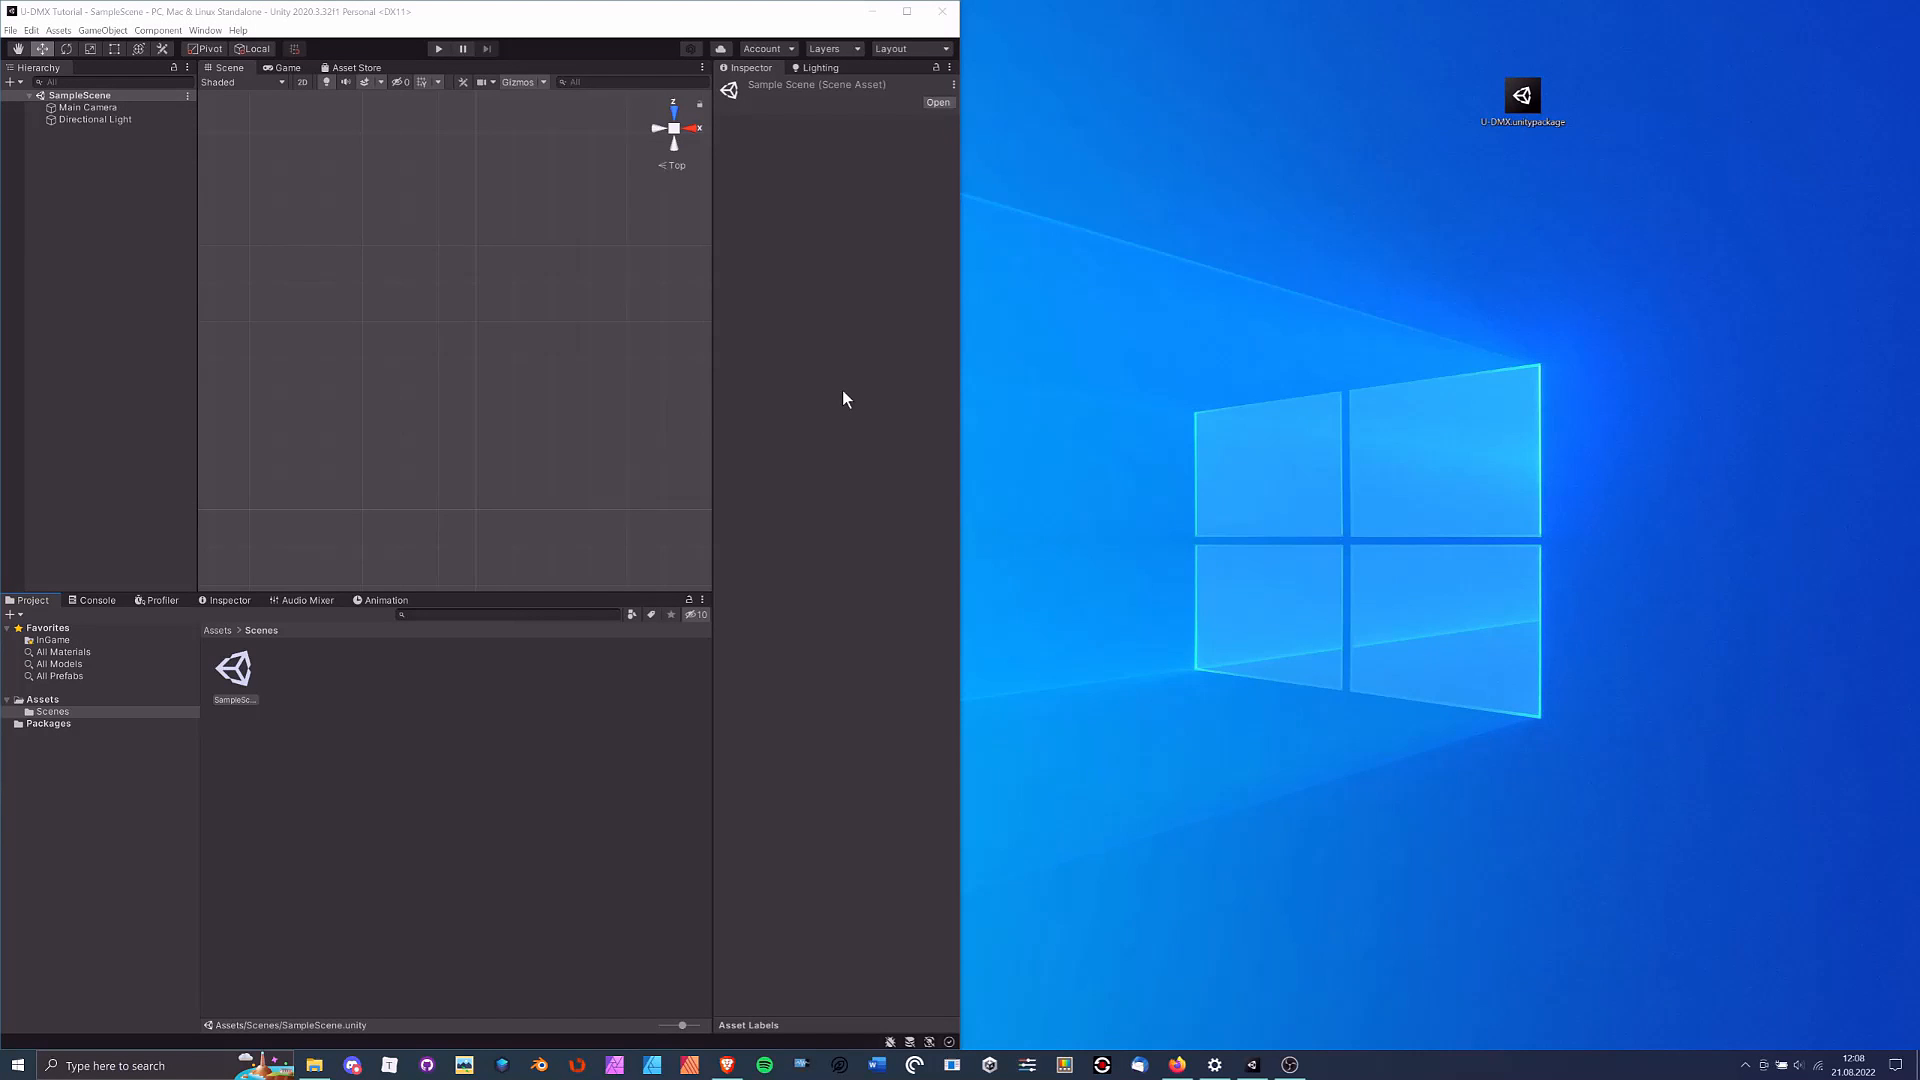Search by label tag icon in Project
This screenshot has height=1080, width=1920.
(651, 615)
